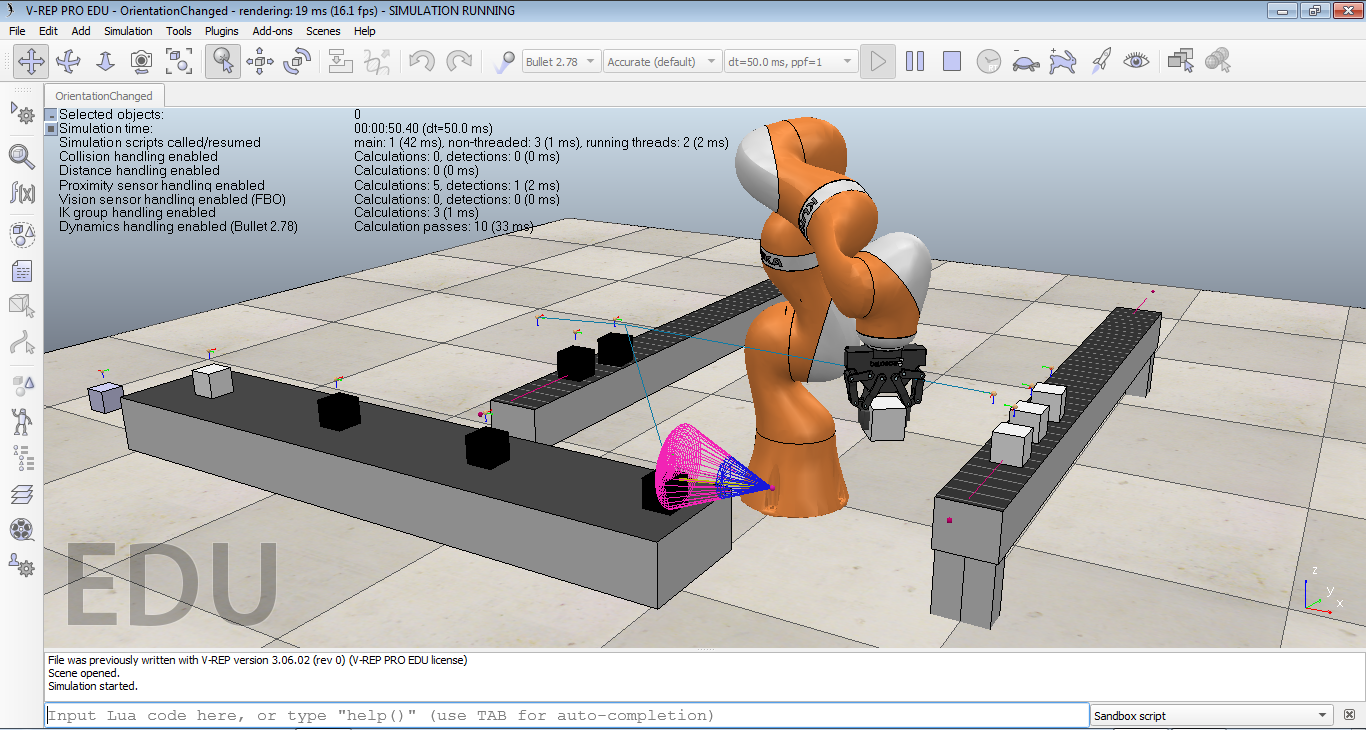Click the fit-to-view icon

click(179, 61)
